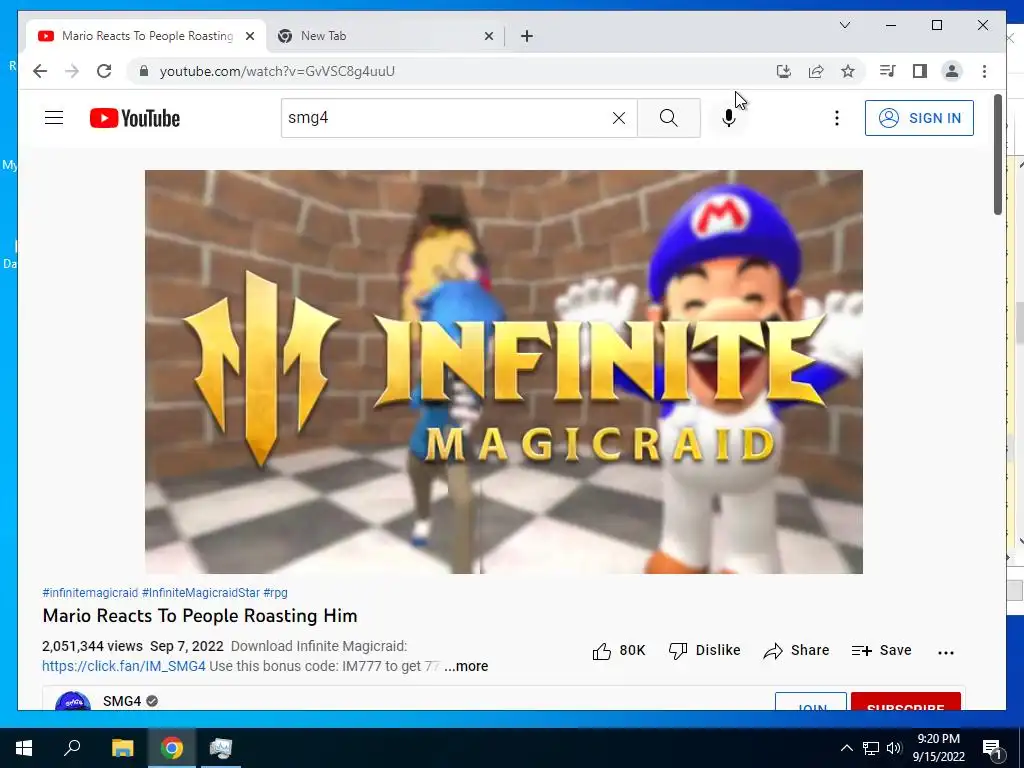
Task: Go forward in Chrome
Action: pos(72,71)
